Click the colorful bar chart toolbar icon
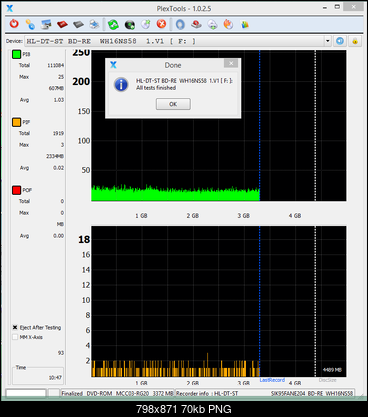 [x=245, y=24]
